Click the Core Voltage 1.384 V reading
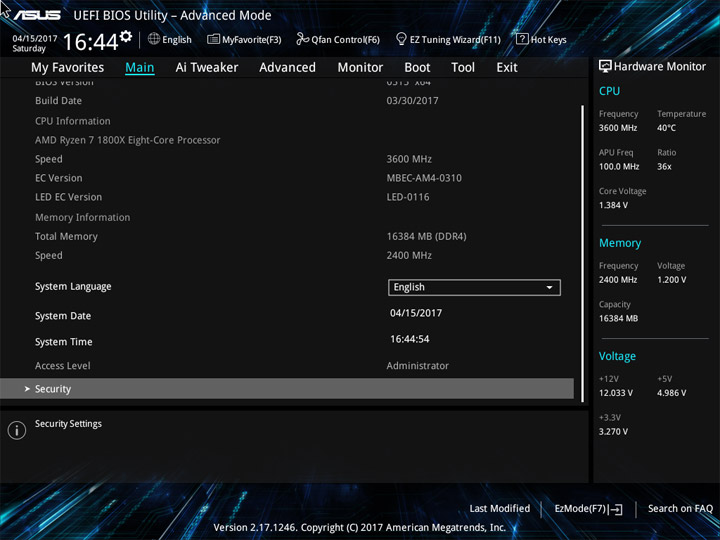Image resolution: width=720 pixels, height=540 pixels. click(613, 205)
